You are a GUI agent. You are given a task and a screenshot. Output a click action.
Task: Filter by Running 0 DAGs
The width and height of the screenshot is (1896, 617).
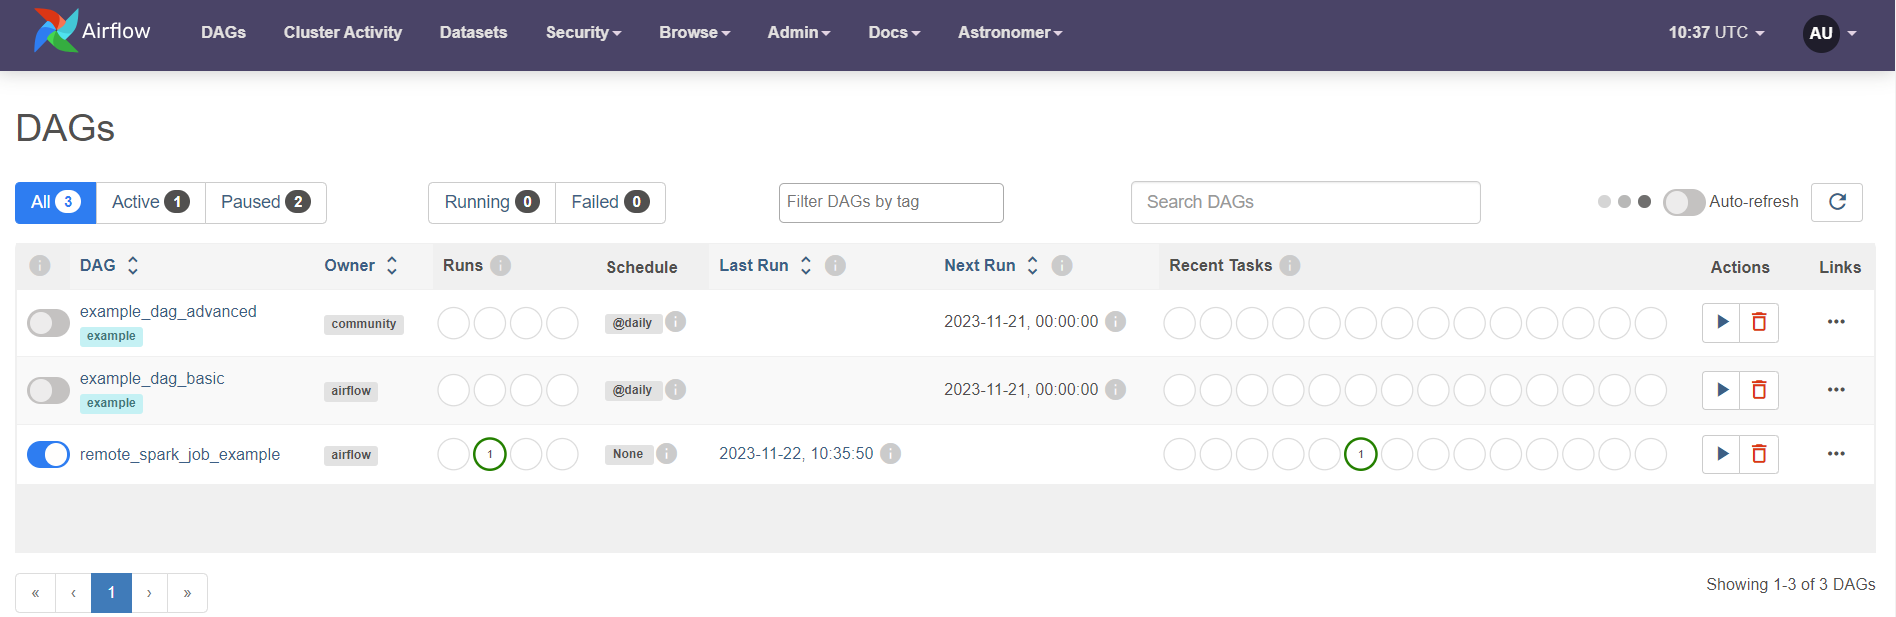point(492,202)
